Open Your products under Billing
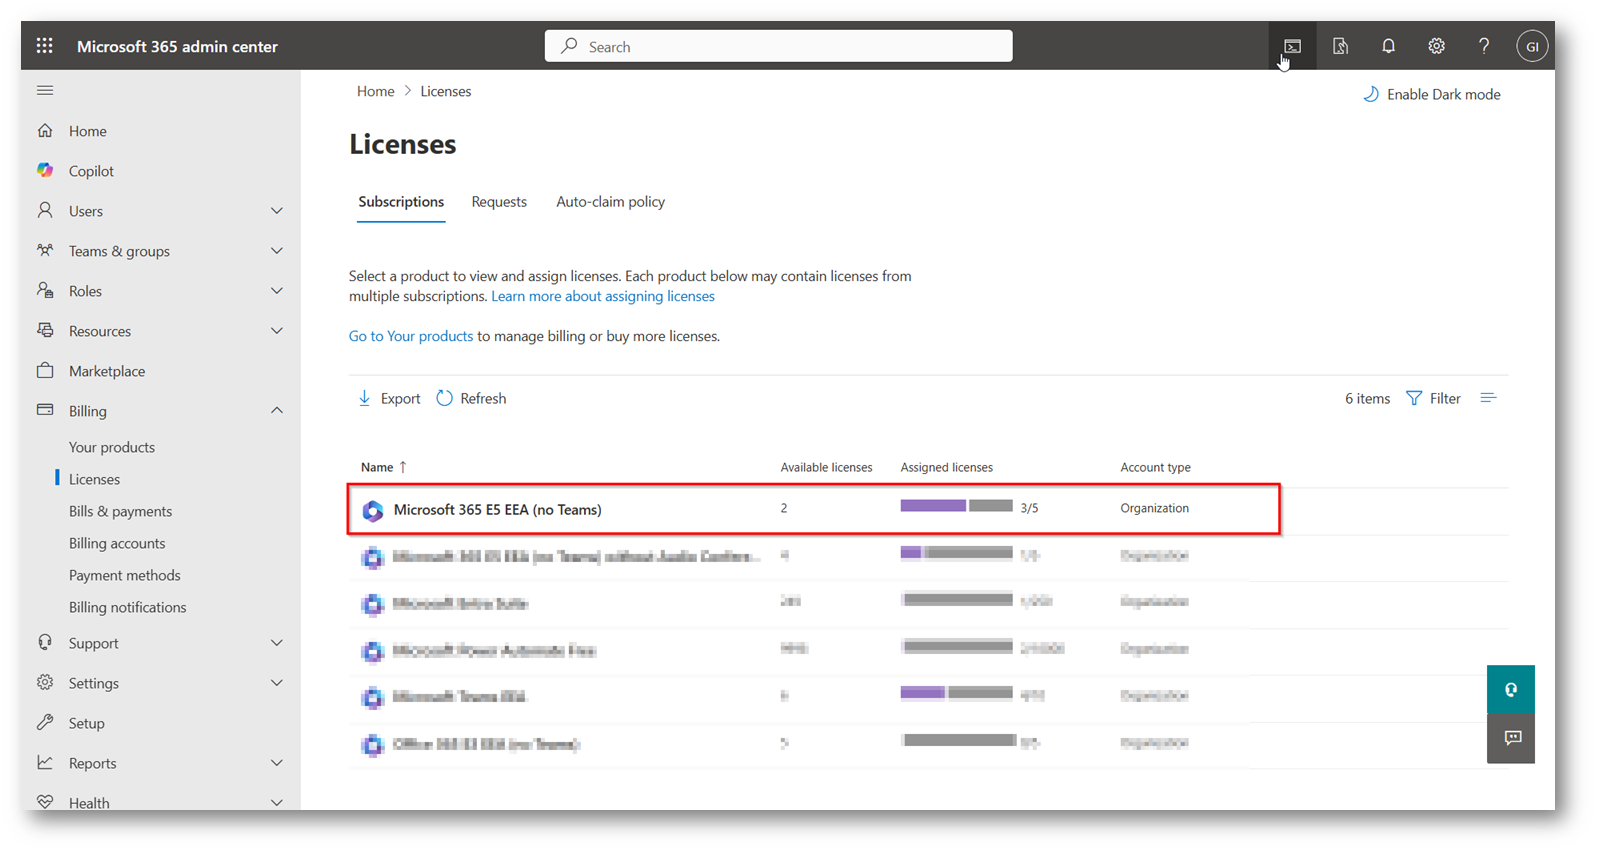Screen dimensions: 1597x852 pos(112,447)
